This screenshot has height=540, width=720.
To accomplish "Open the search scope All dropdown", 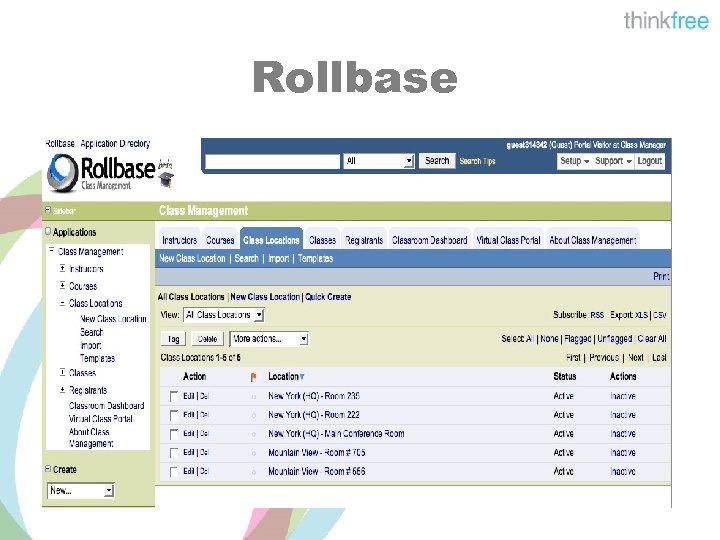I will 379,161.
